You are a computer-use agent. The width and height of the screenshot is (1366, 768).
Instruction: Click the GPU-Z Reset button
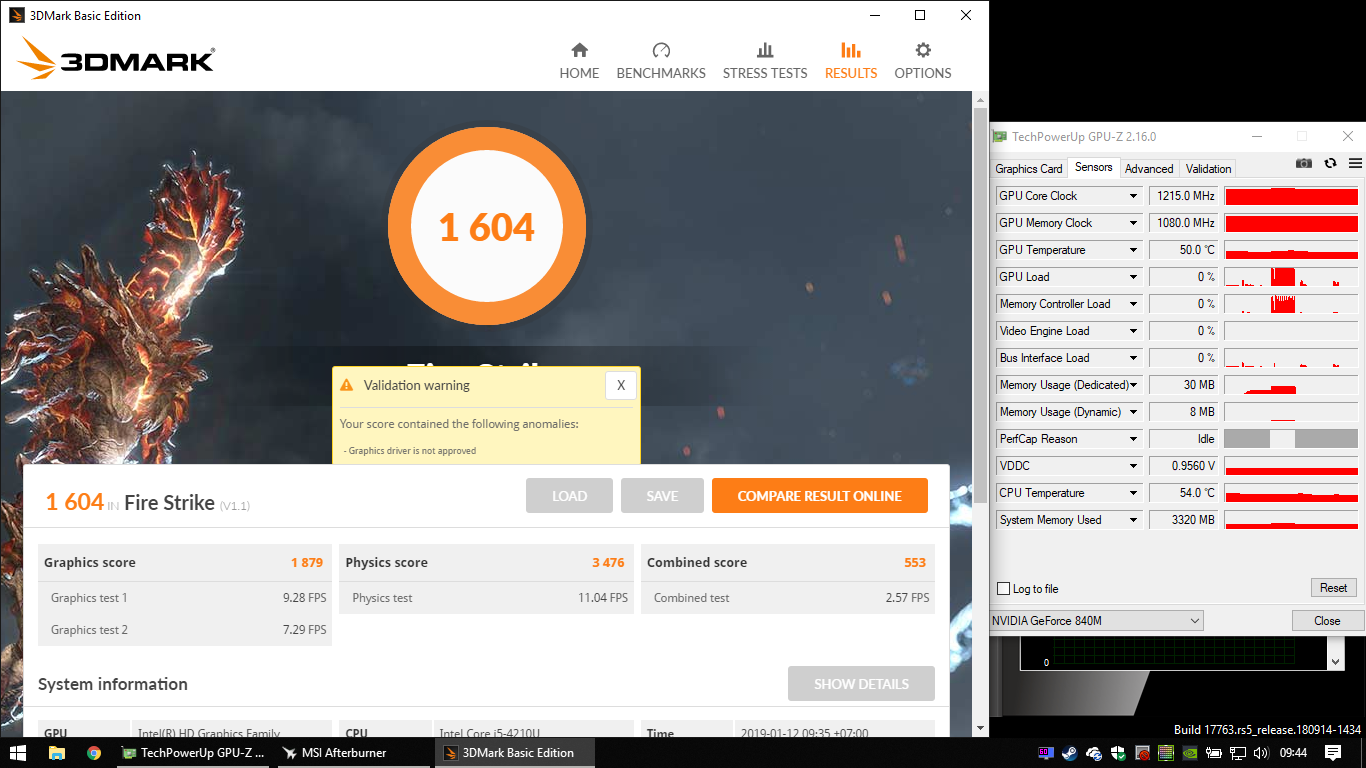point(1333,588)
